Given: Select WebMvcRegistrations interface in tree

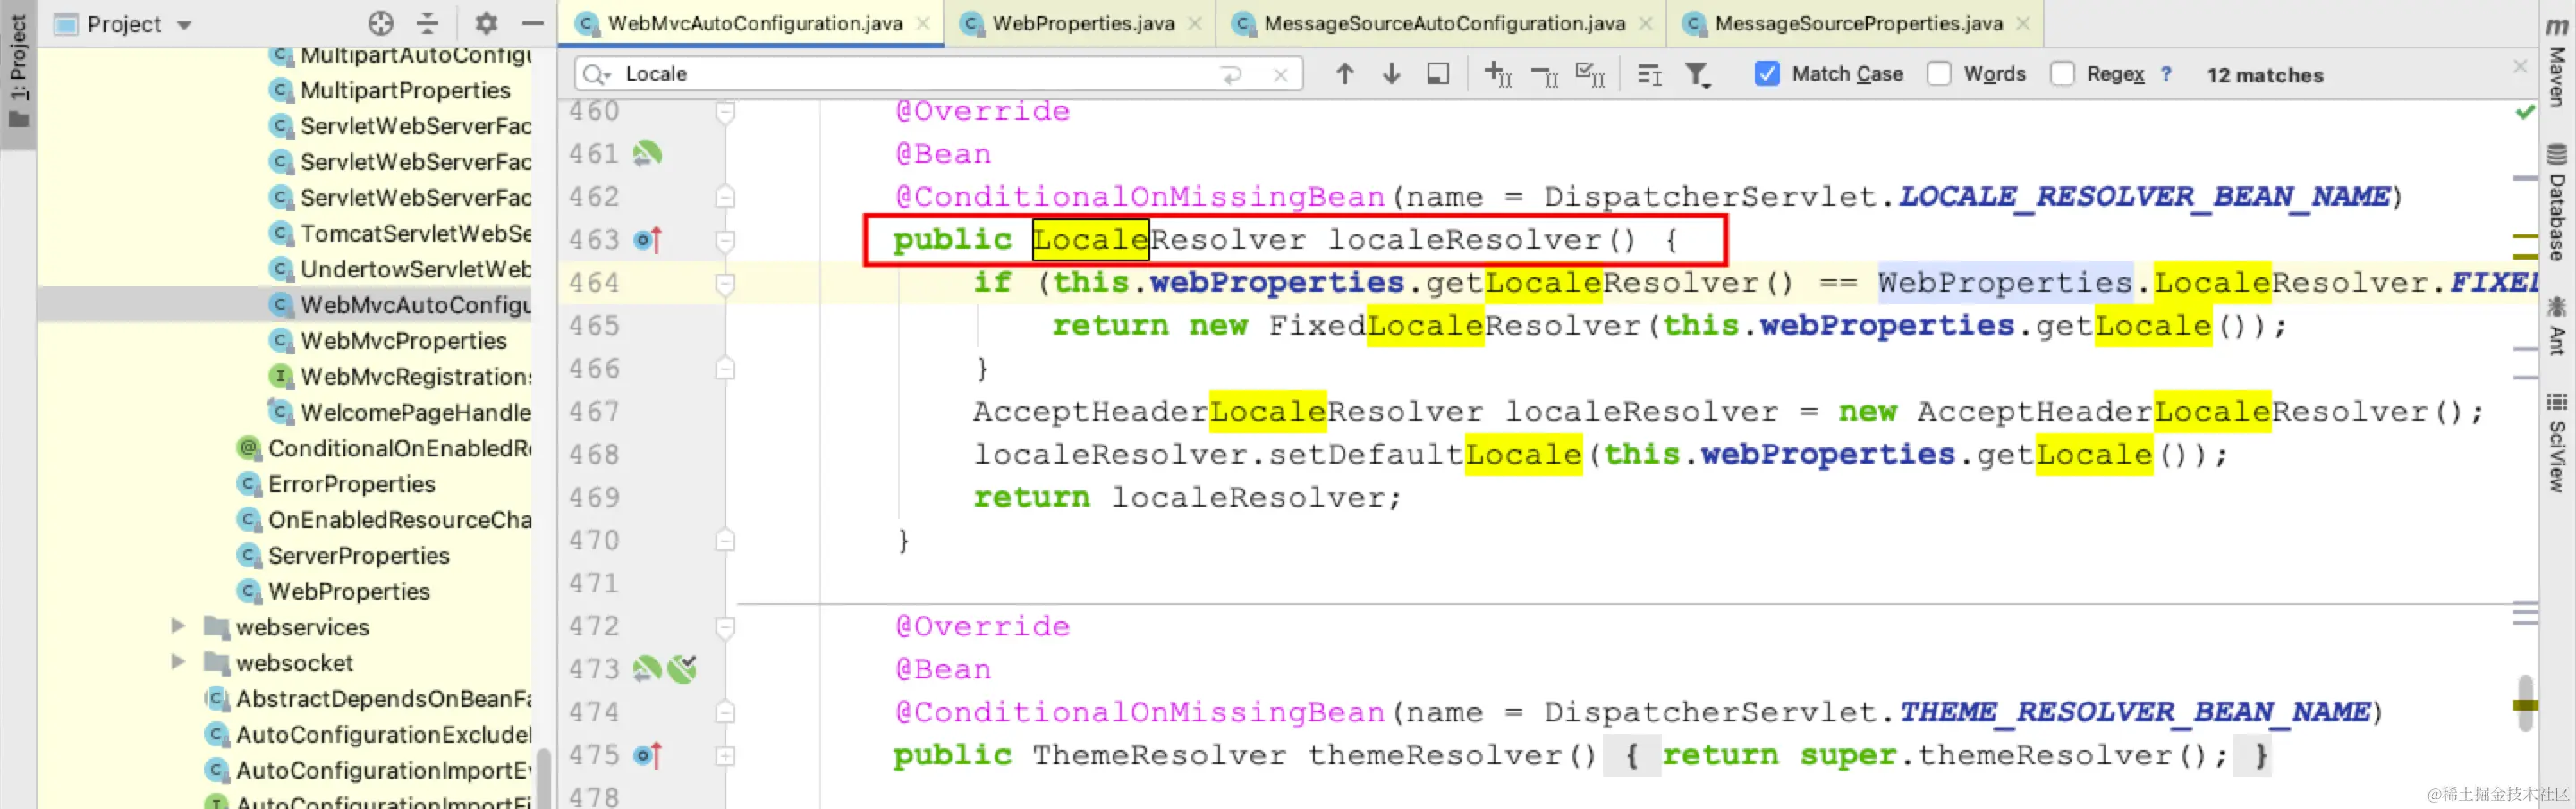Looking at the screenshot, I should pos(401,377).
